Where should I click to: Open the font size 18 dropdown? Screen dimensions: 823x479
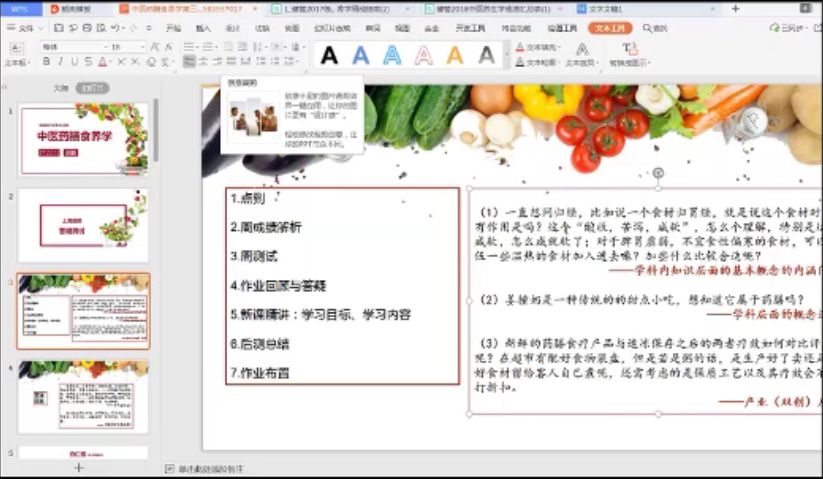pyautogui.click(x=142, y=47)
